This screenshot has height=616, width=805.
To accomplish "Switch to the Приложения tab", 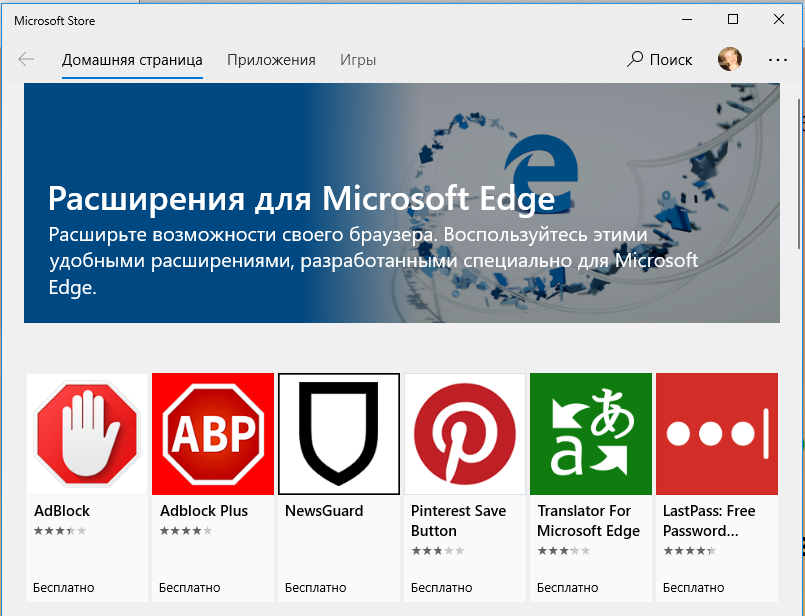I will 271,60.
